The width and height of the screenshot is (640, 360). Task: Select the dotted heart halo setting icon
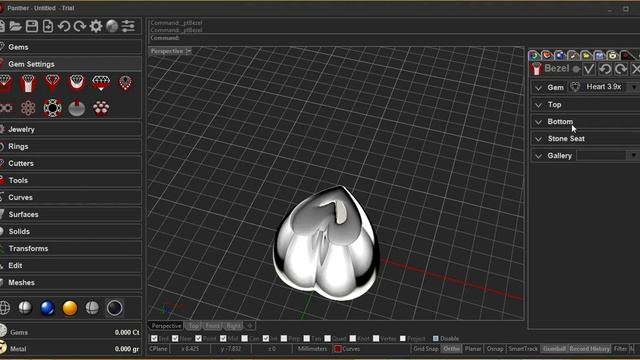pos(125,83)
